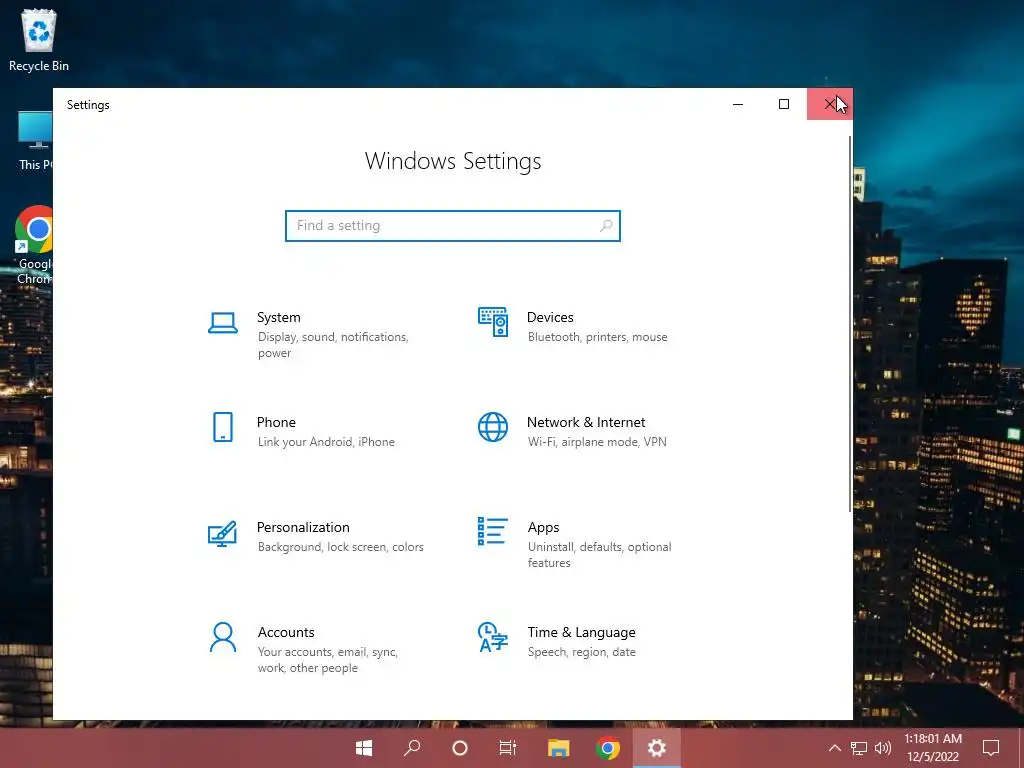Select the Google Chrome desktop shortcut
Image resolution: width=1024 pixels, height=768 pixels.
[34, 246]
